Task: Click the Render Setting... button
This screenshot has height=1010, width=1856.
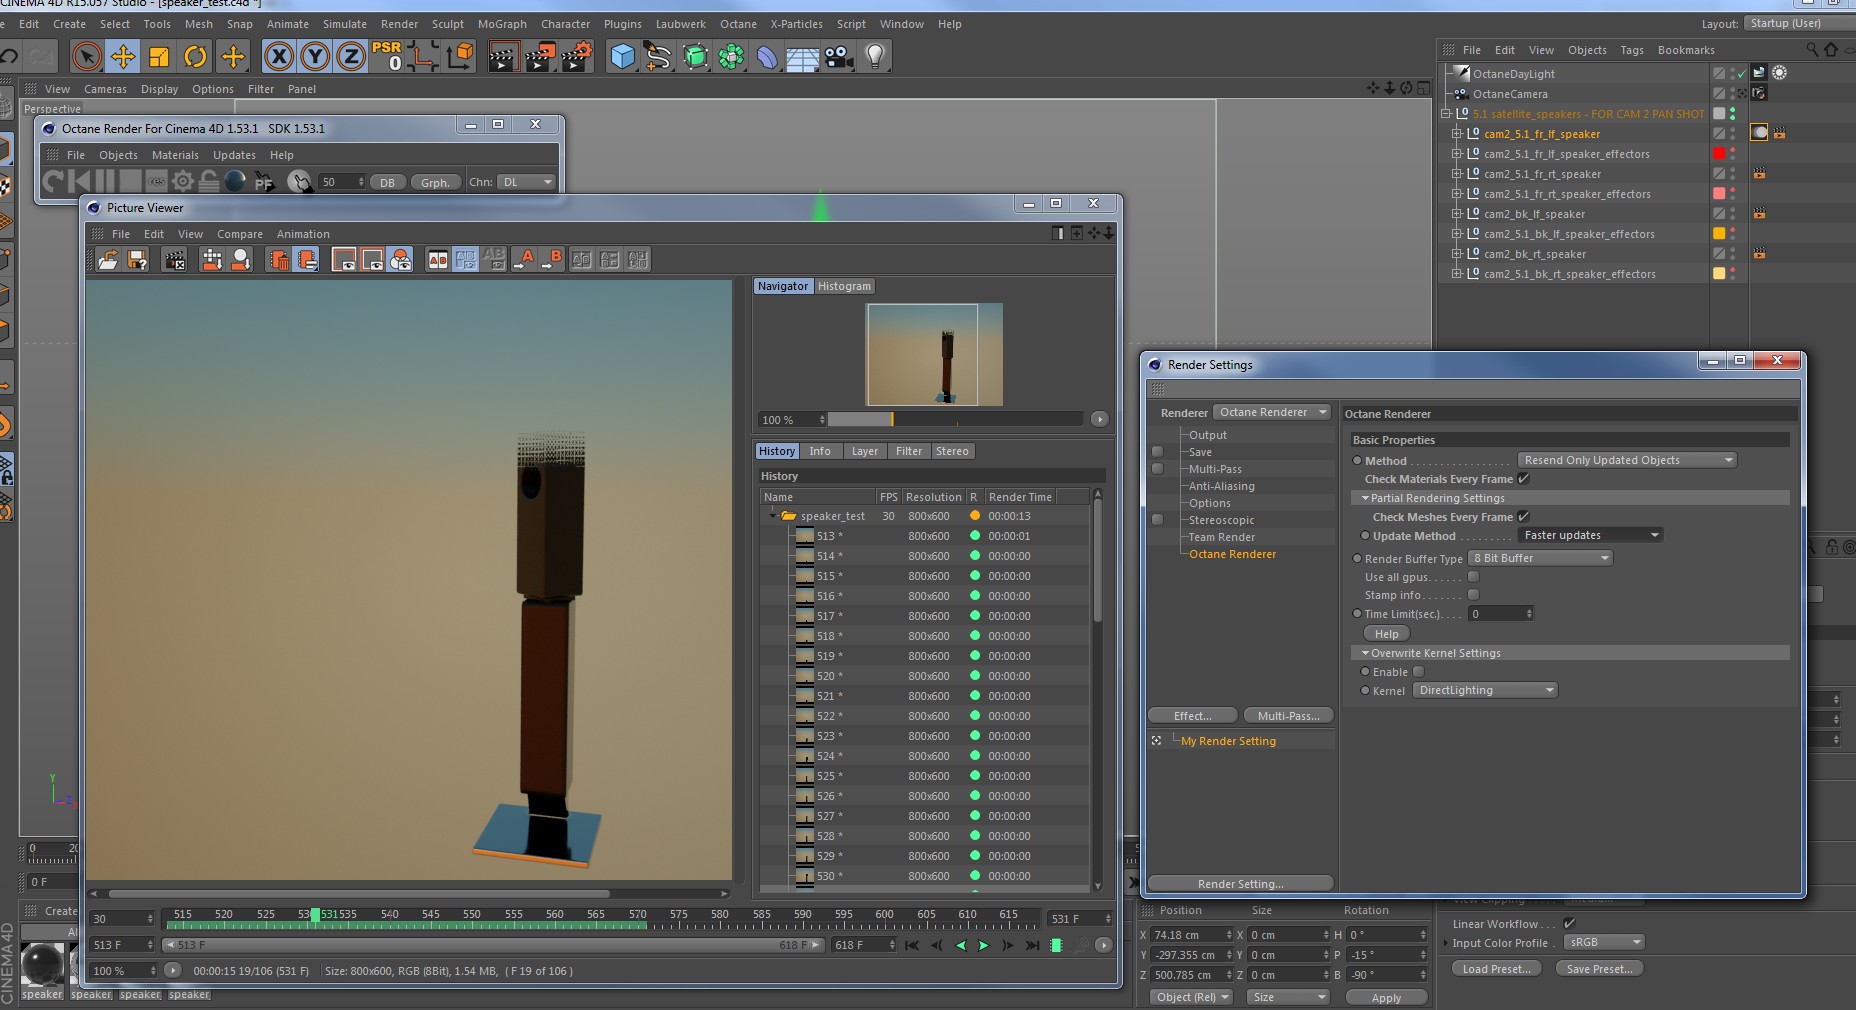Action: click(x=1240, y=884)
